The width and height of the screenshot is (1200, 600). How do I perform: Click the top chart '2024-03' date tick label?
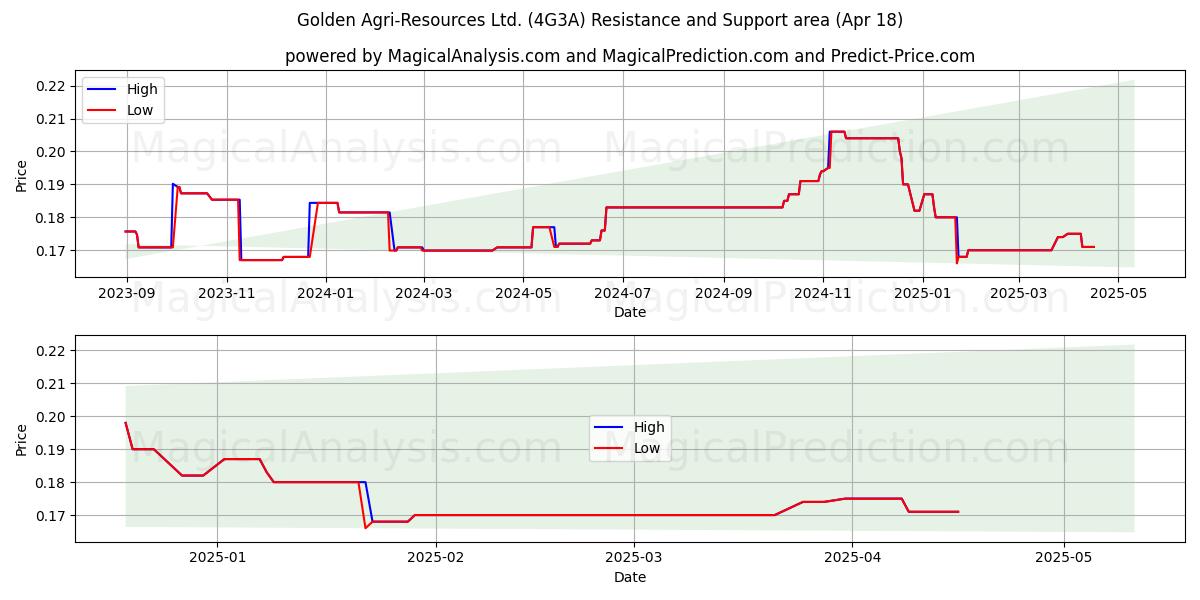point(424,294)
